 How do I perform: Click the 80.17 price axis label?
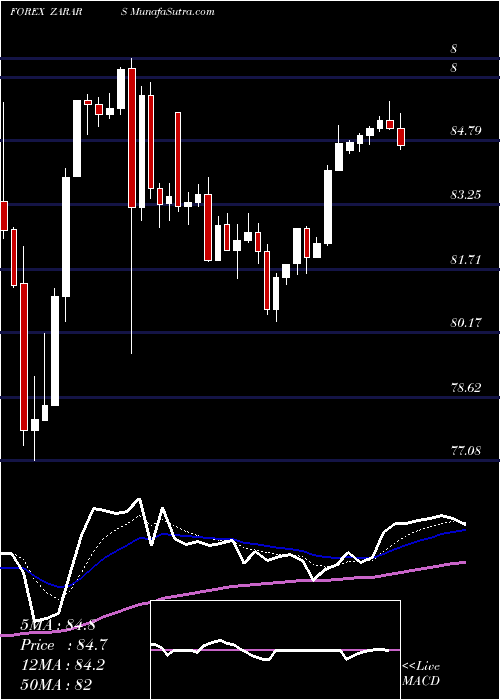click(x=466, y=323)
